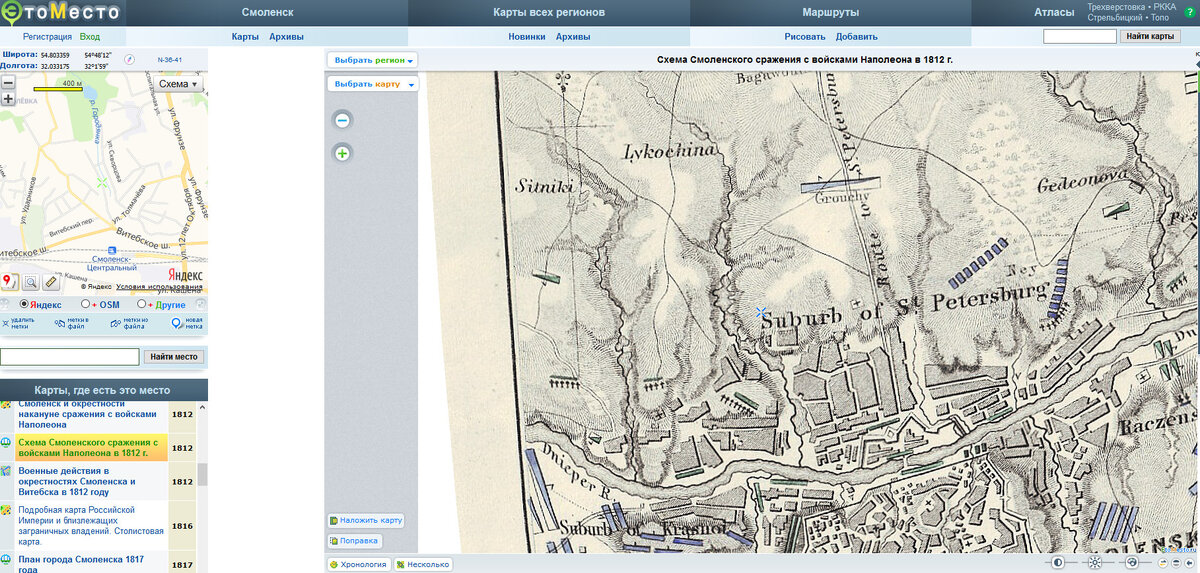Adjust the brightness slider handle
This screenshot has width=1200, height=573.
[1095, 563]
